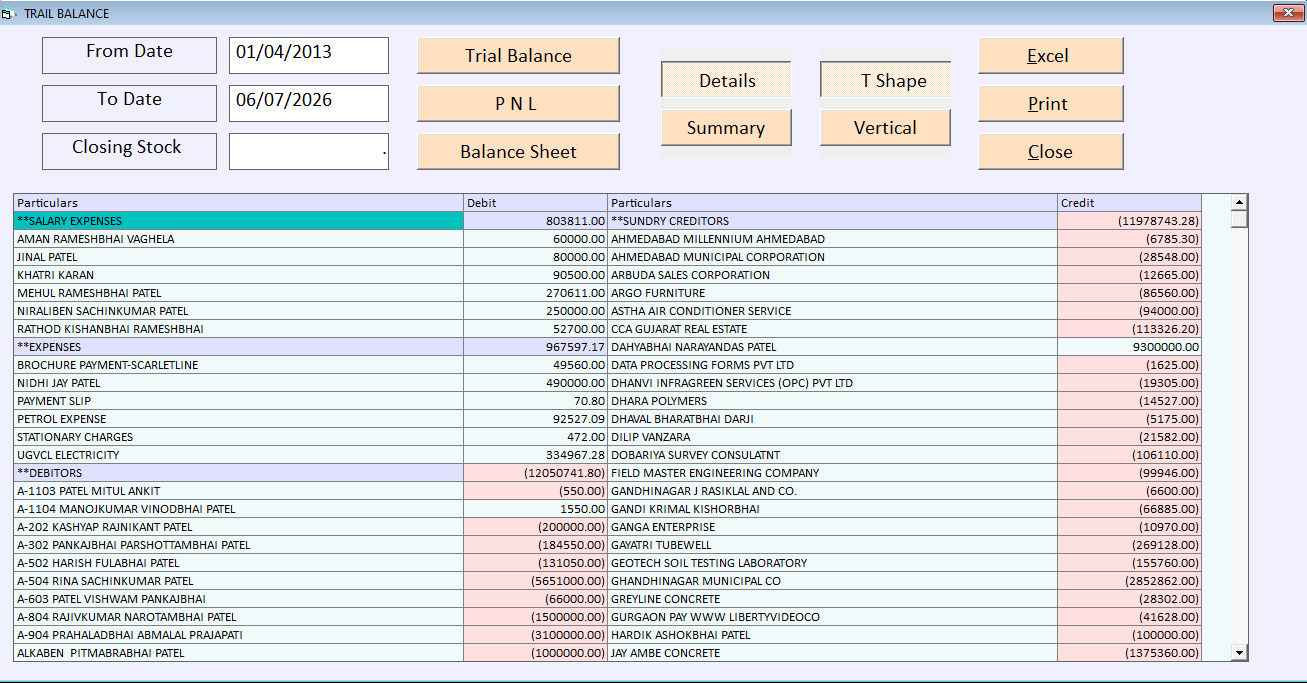The height and width of the screenshot is (684, 1307).
Task: Edit the From Date field 01/04/2013
Action: point(309,55)
